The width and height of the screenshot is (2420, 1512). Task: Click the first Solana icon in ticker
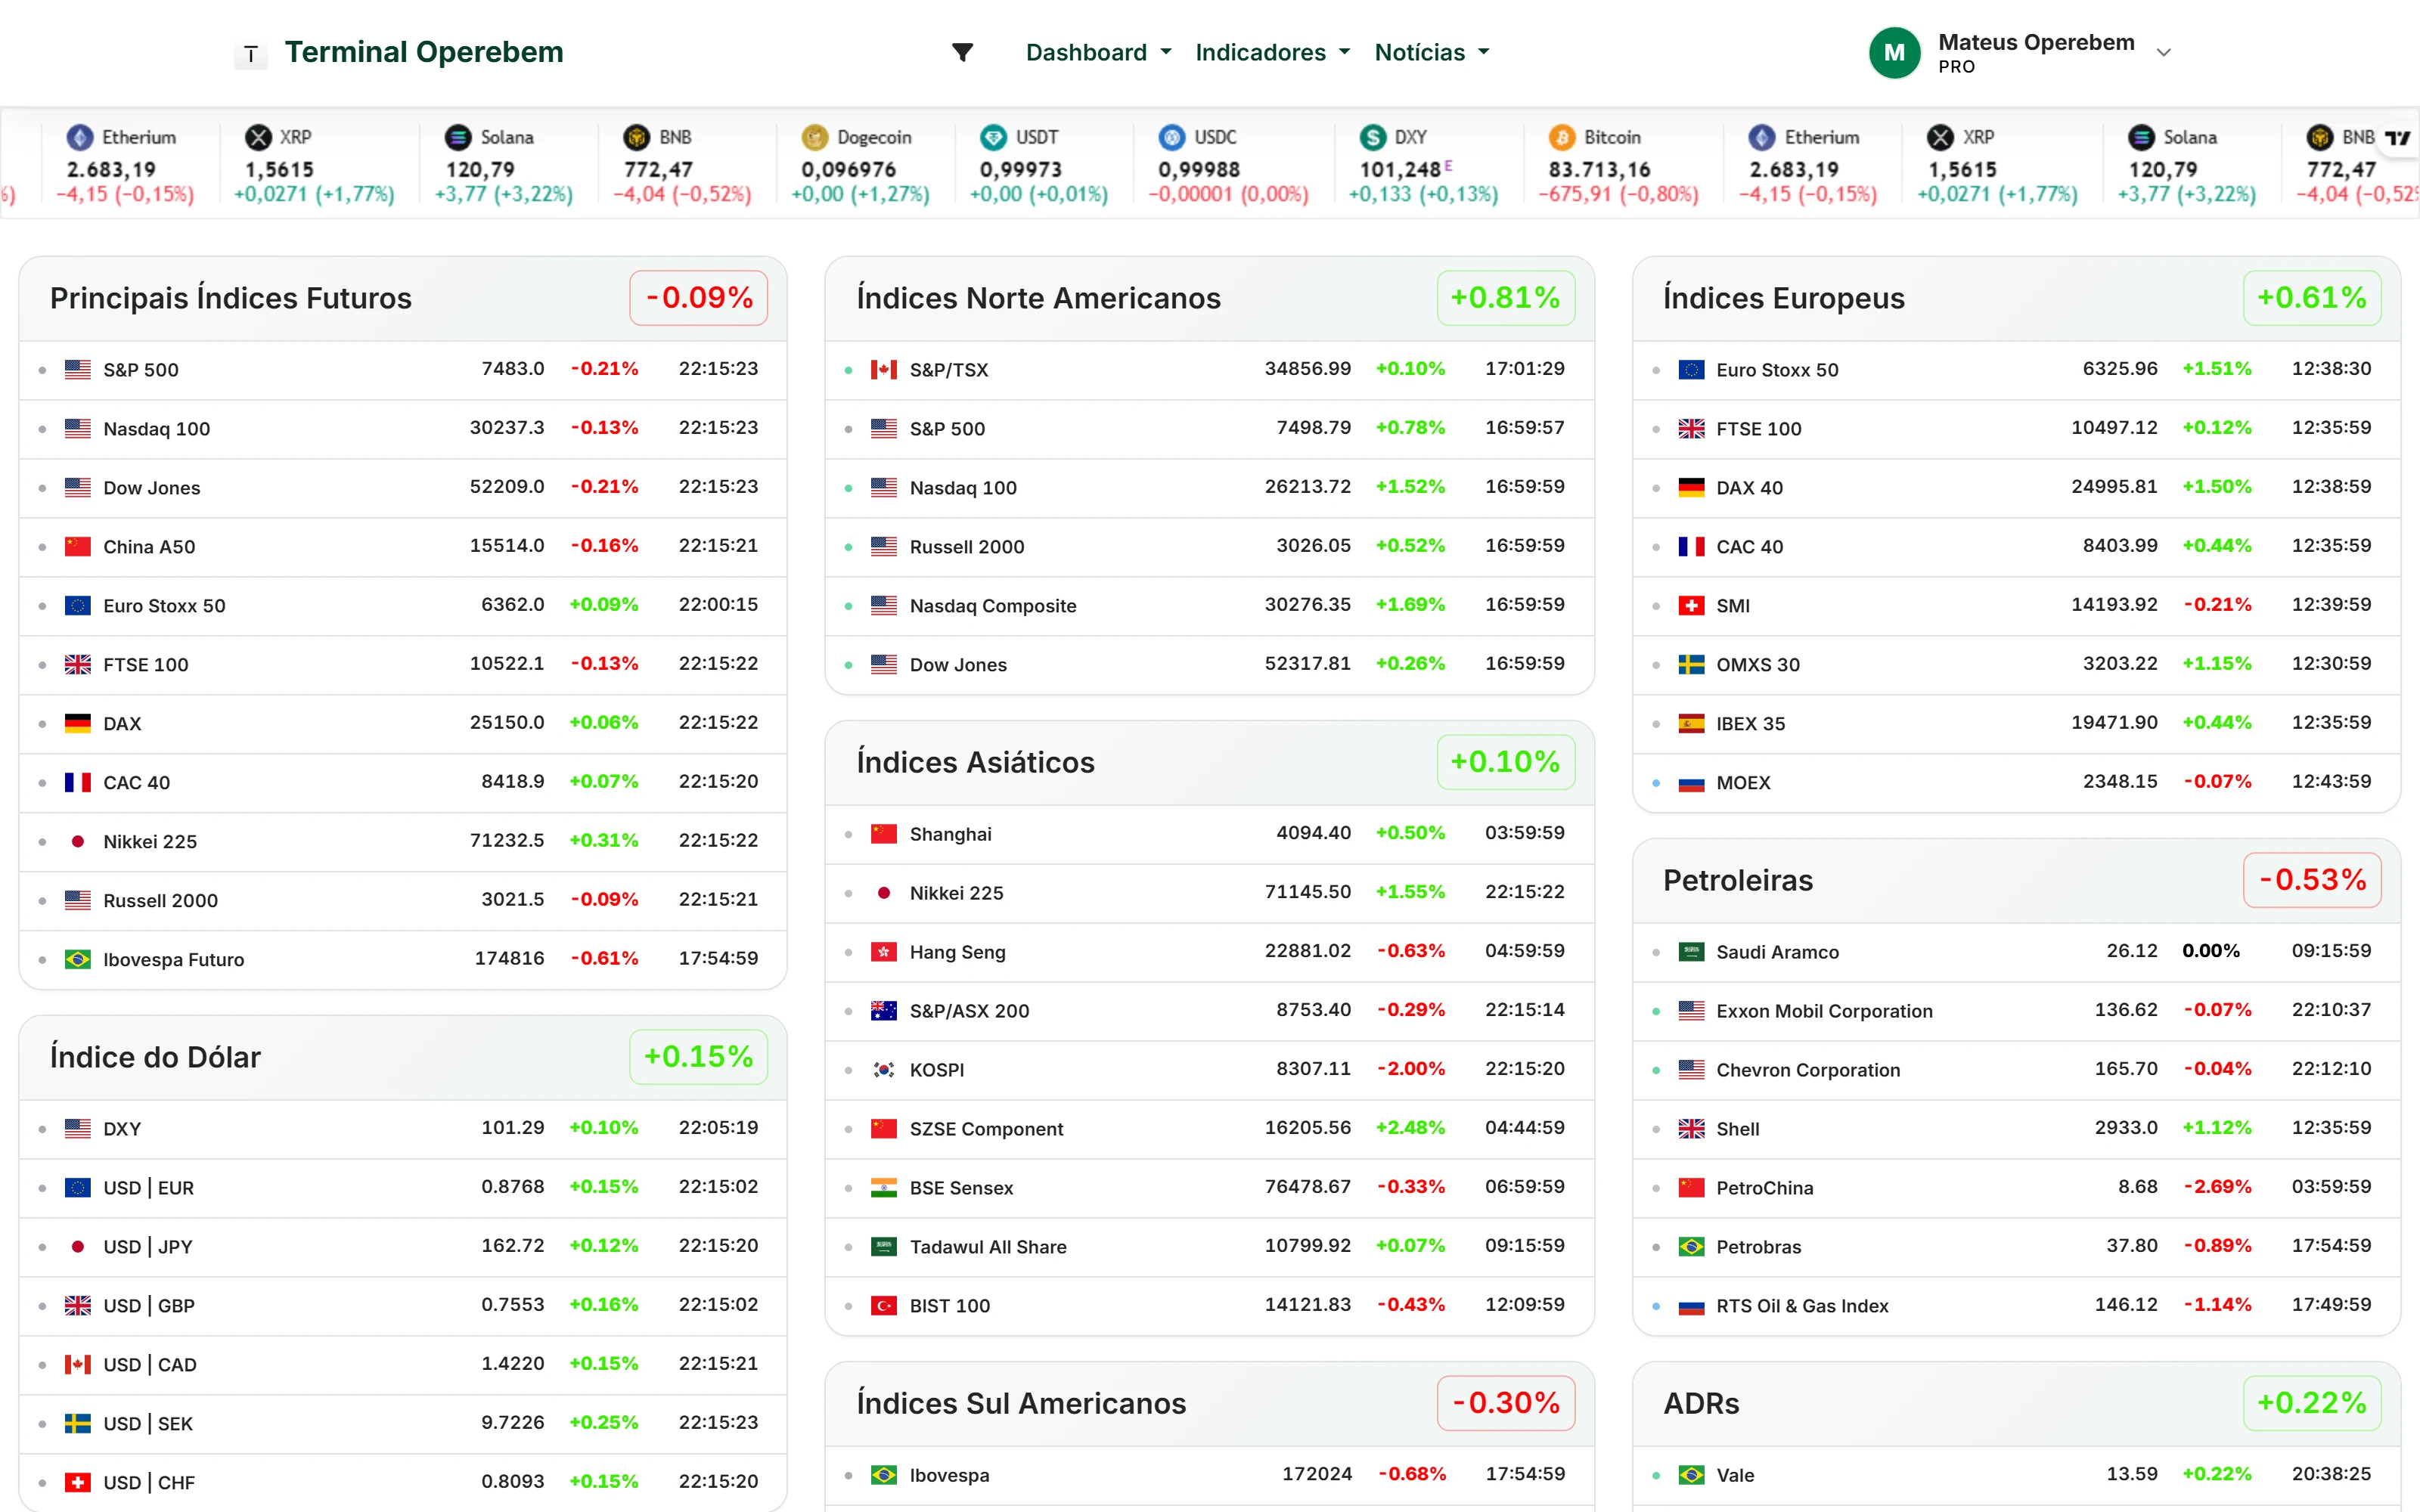click(458, 137)
